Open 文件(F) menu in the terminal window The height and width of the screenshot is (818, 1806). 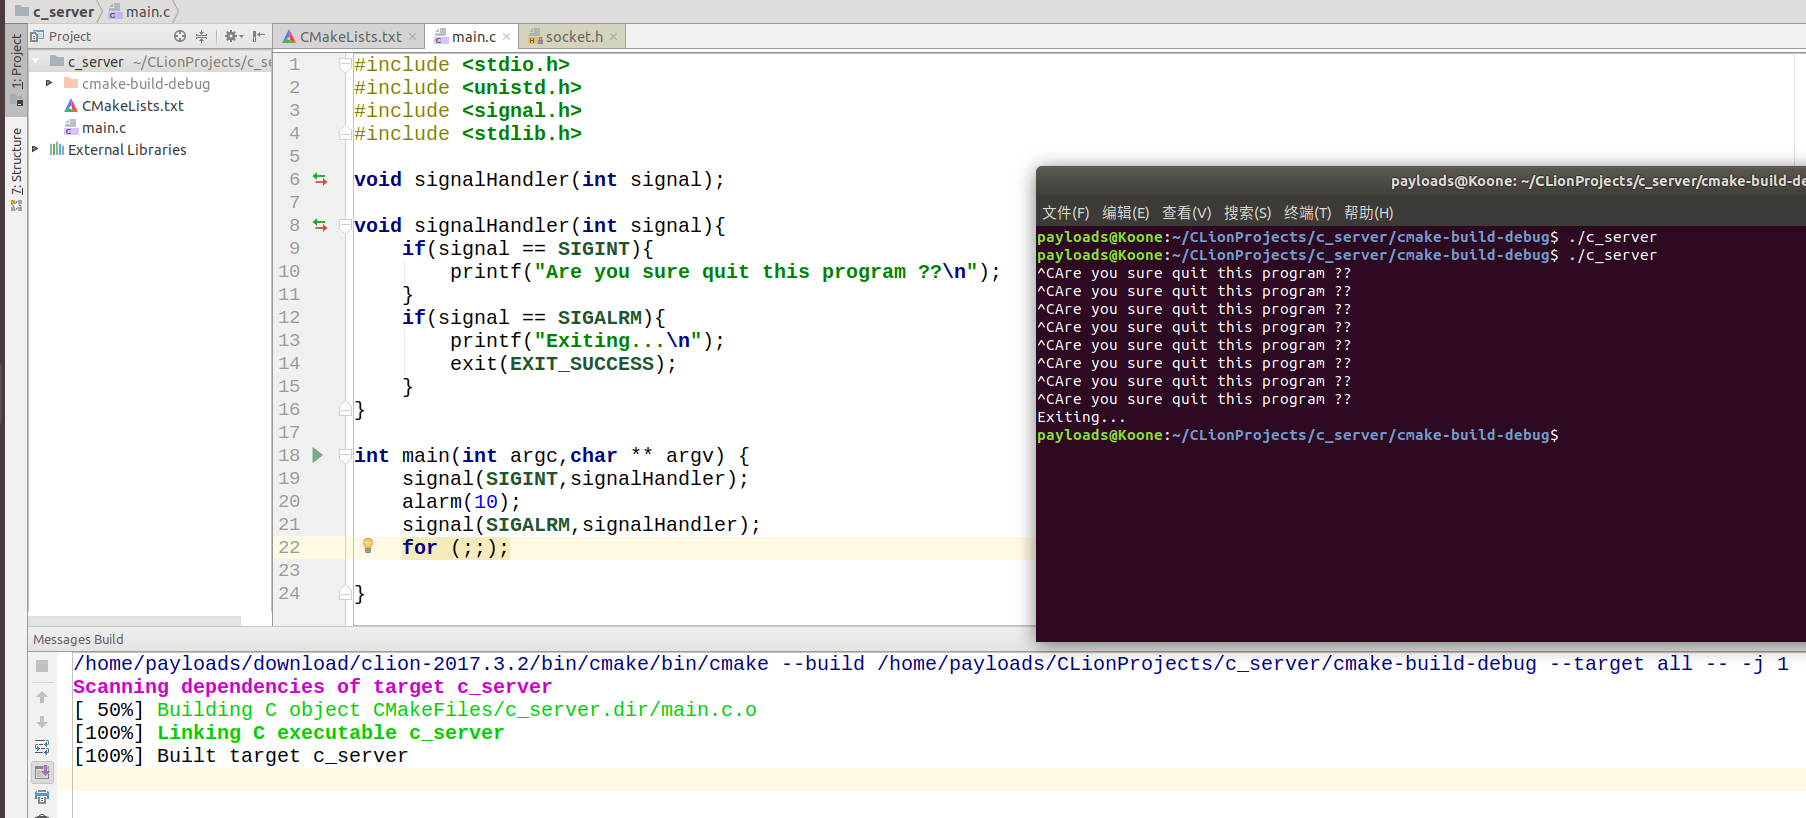coord(1066,213)
